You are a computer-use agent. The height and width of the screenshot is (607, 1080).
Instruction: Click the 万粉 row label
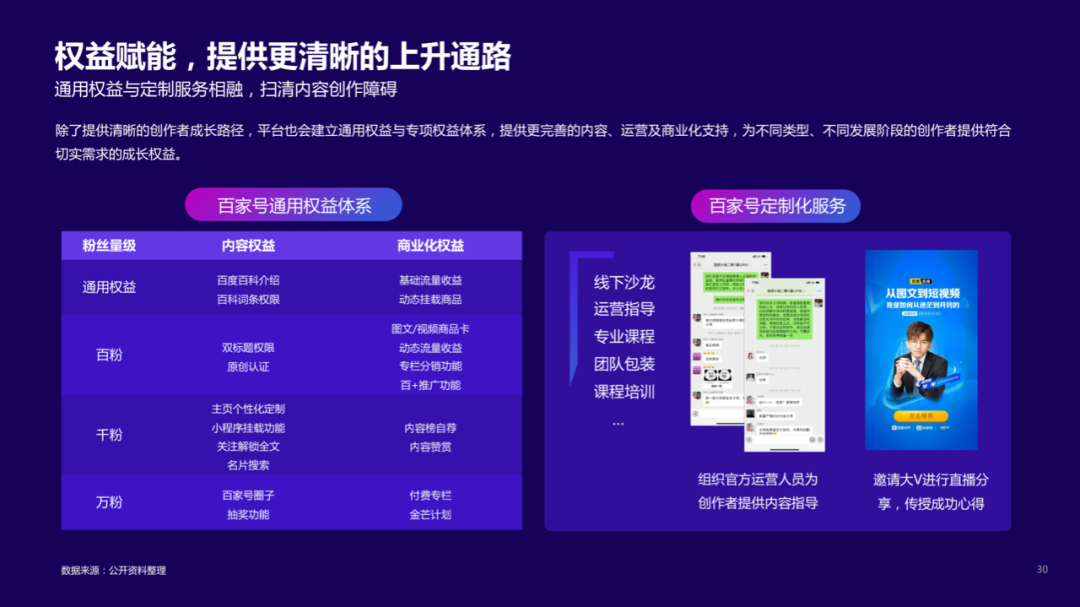(109, 502)
